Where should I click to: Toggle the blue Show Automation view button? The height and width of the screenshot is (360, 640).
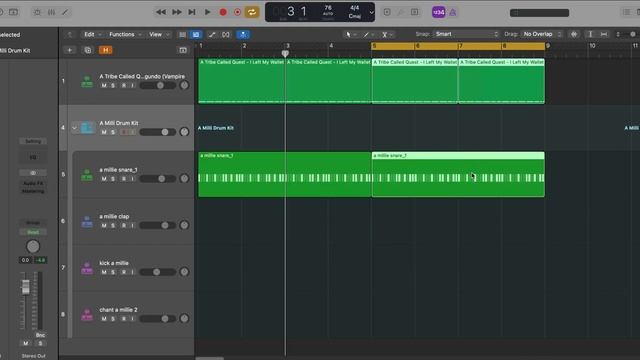pyautogui.click(x=196, y=35)
